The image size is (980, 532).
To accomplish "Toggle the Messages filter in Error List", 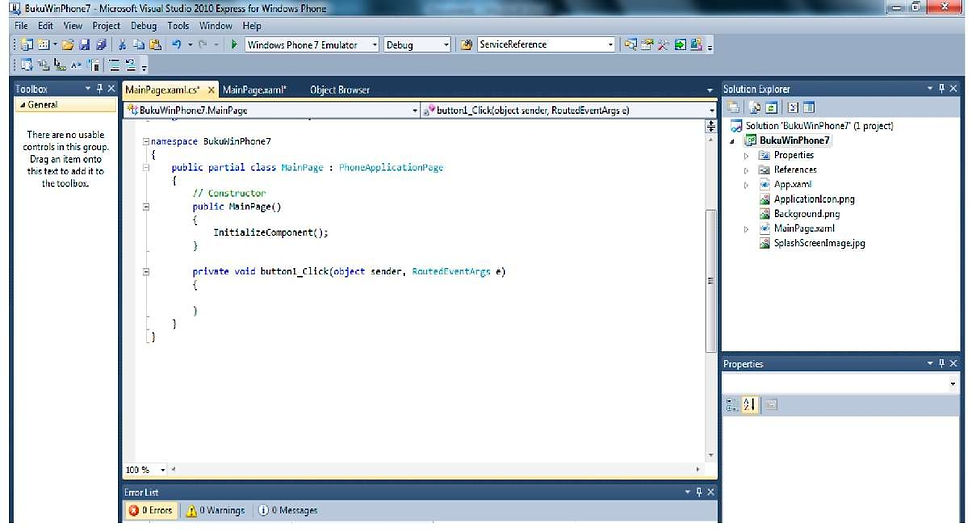I will 288,511.
